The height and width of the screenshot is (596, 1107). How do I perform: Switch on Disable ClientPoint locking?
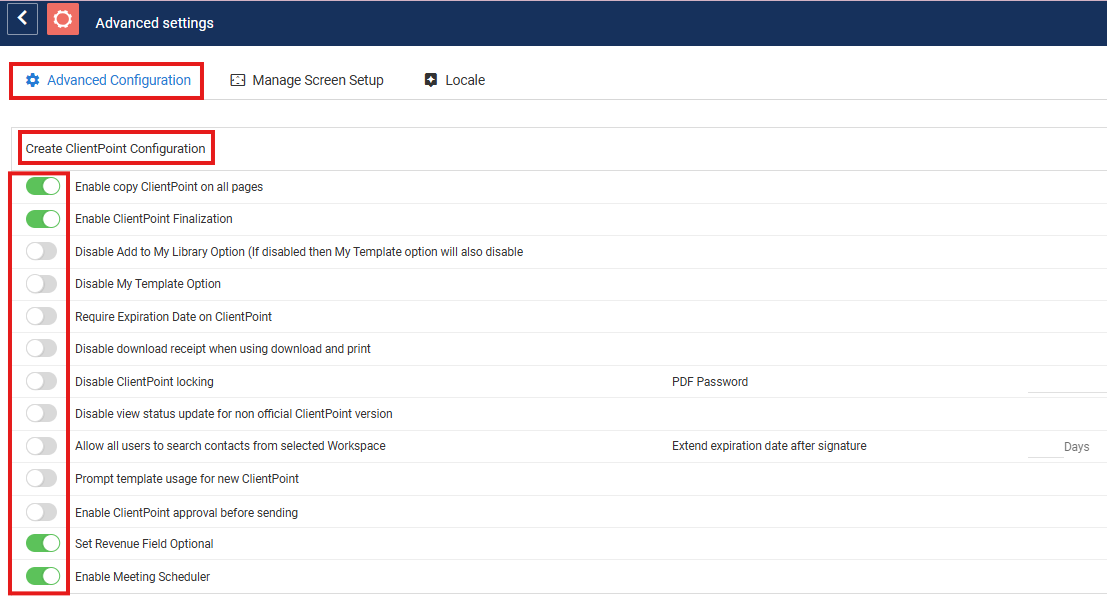coord(42,381)
